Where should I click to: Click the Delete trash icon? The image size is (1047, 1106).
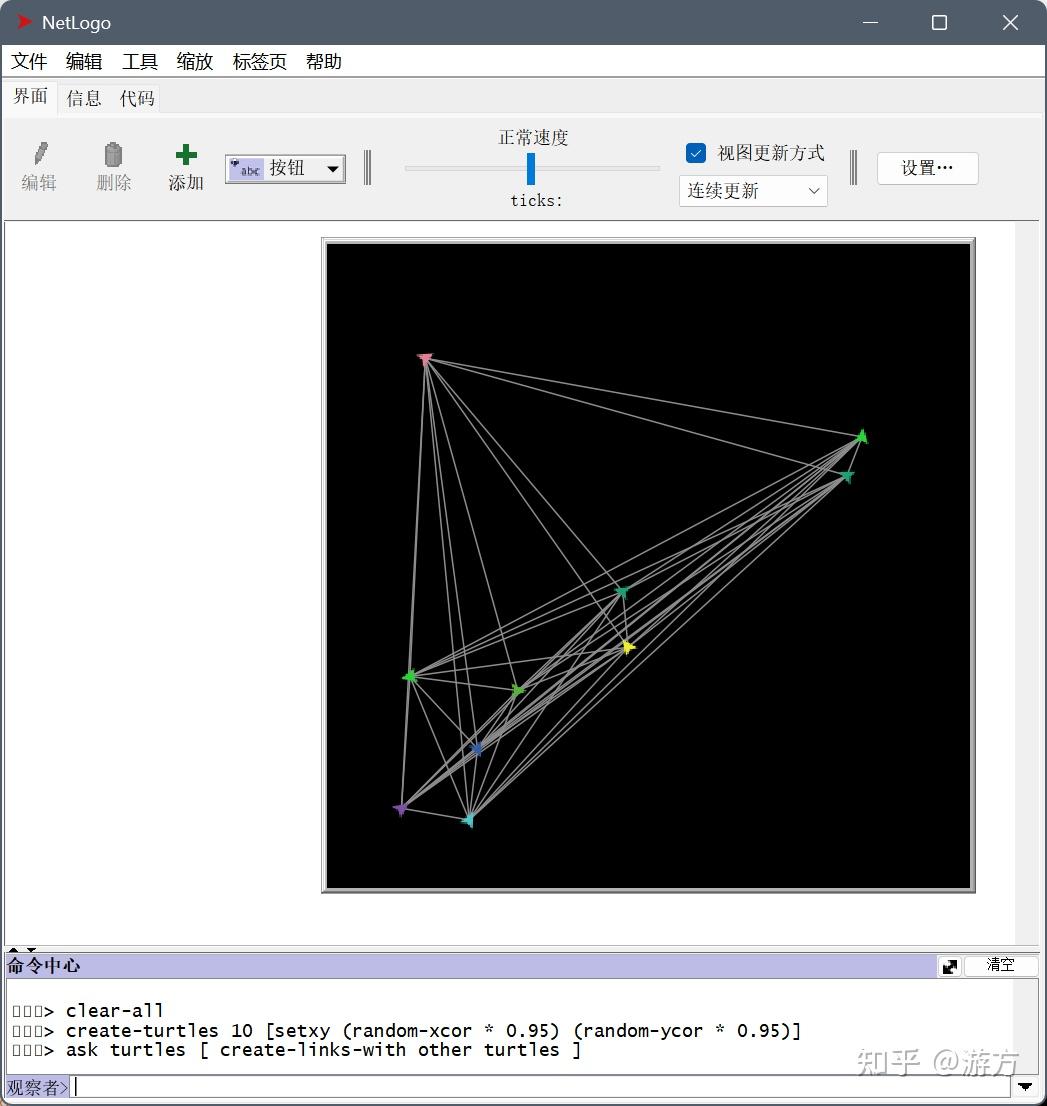point(113,154)
